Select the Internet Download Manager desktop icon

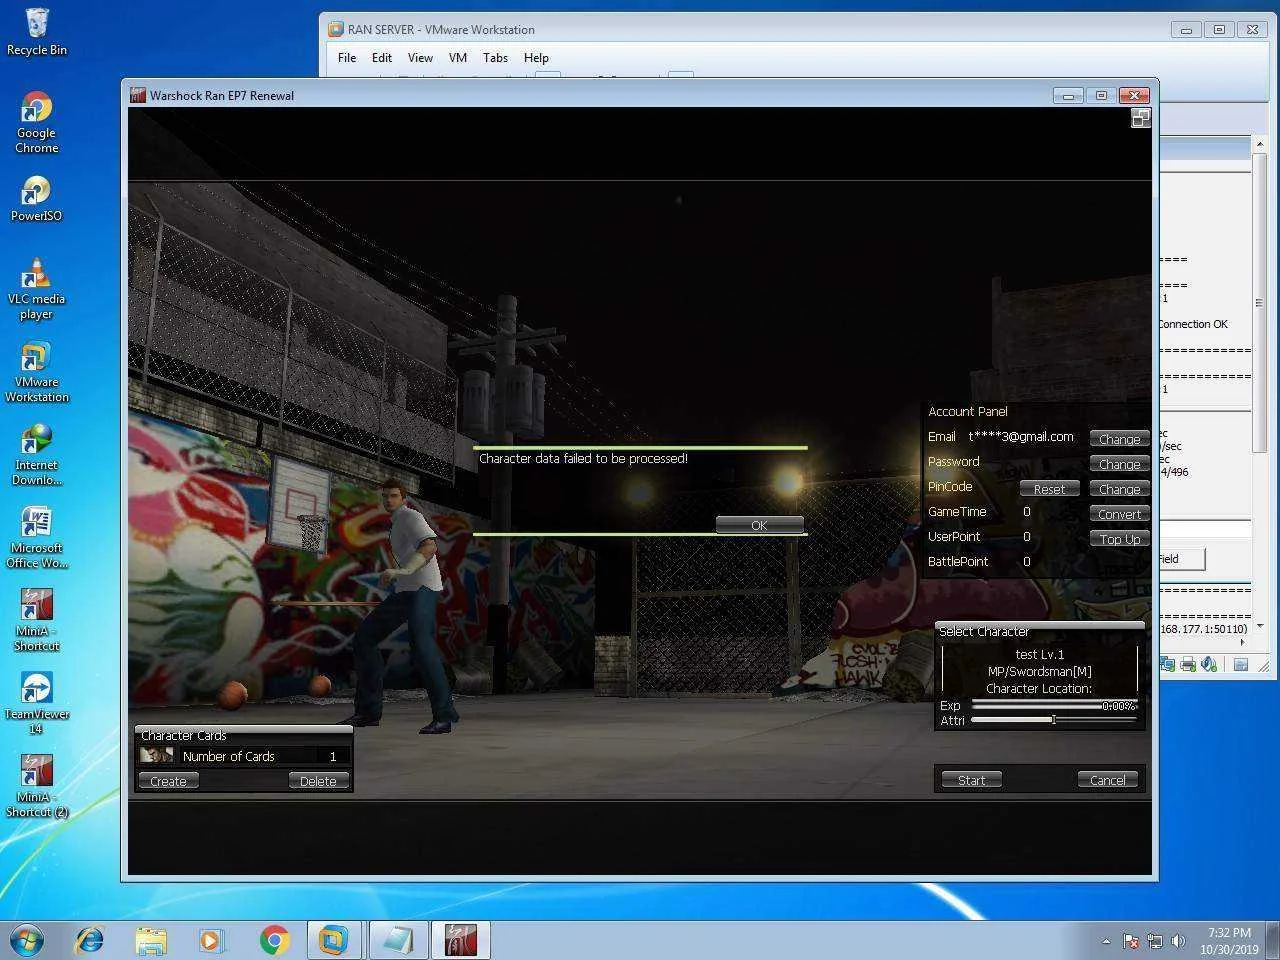37,455
